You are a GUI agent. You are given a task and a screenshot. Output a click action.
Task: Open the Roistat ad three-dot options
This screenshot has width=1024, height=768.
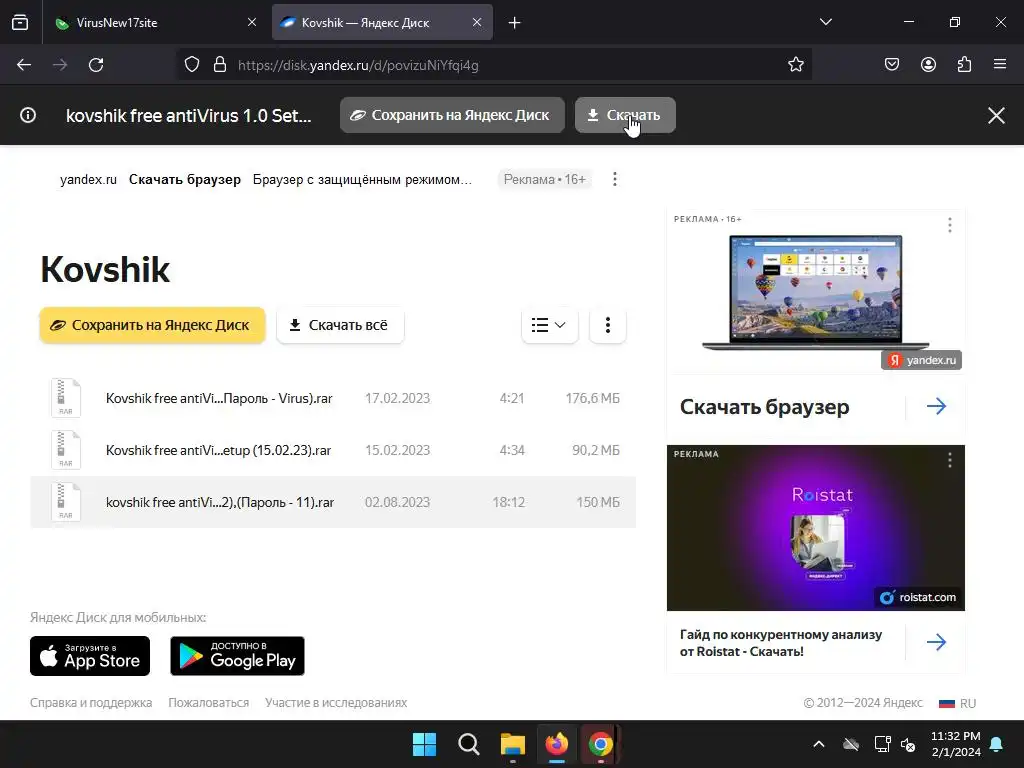tap(950, 460)
